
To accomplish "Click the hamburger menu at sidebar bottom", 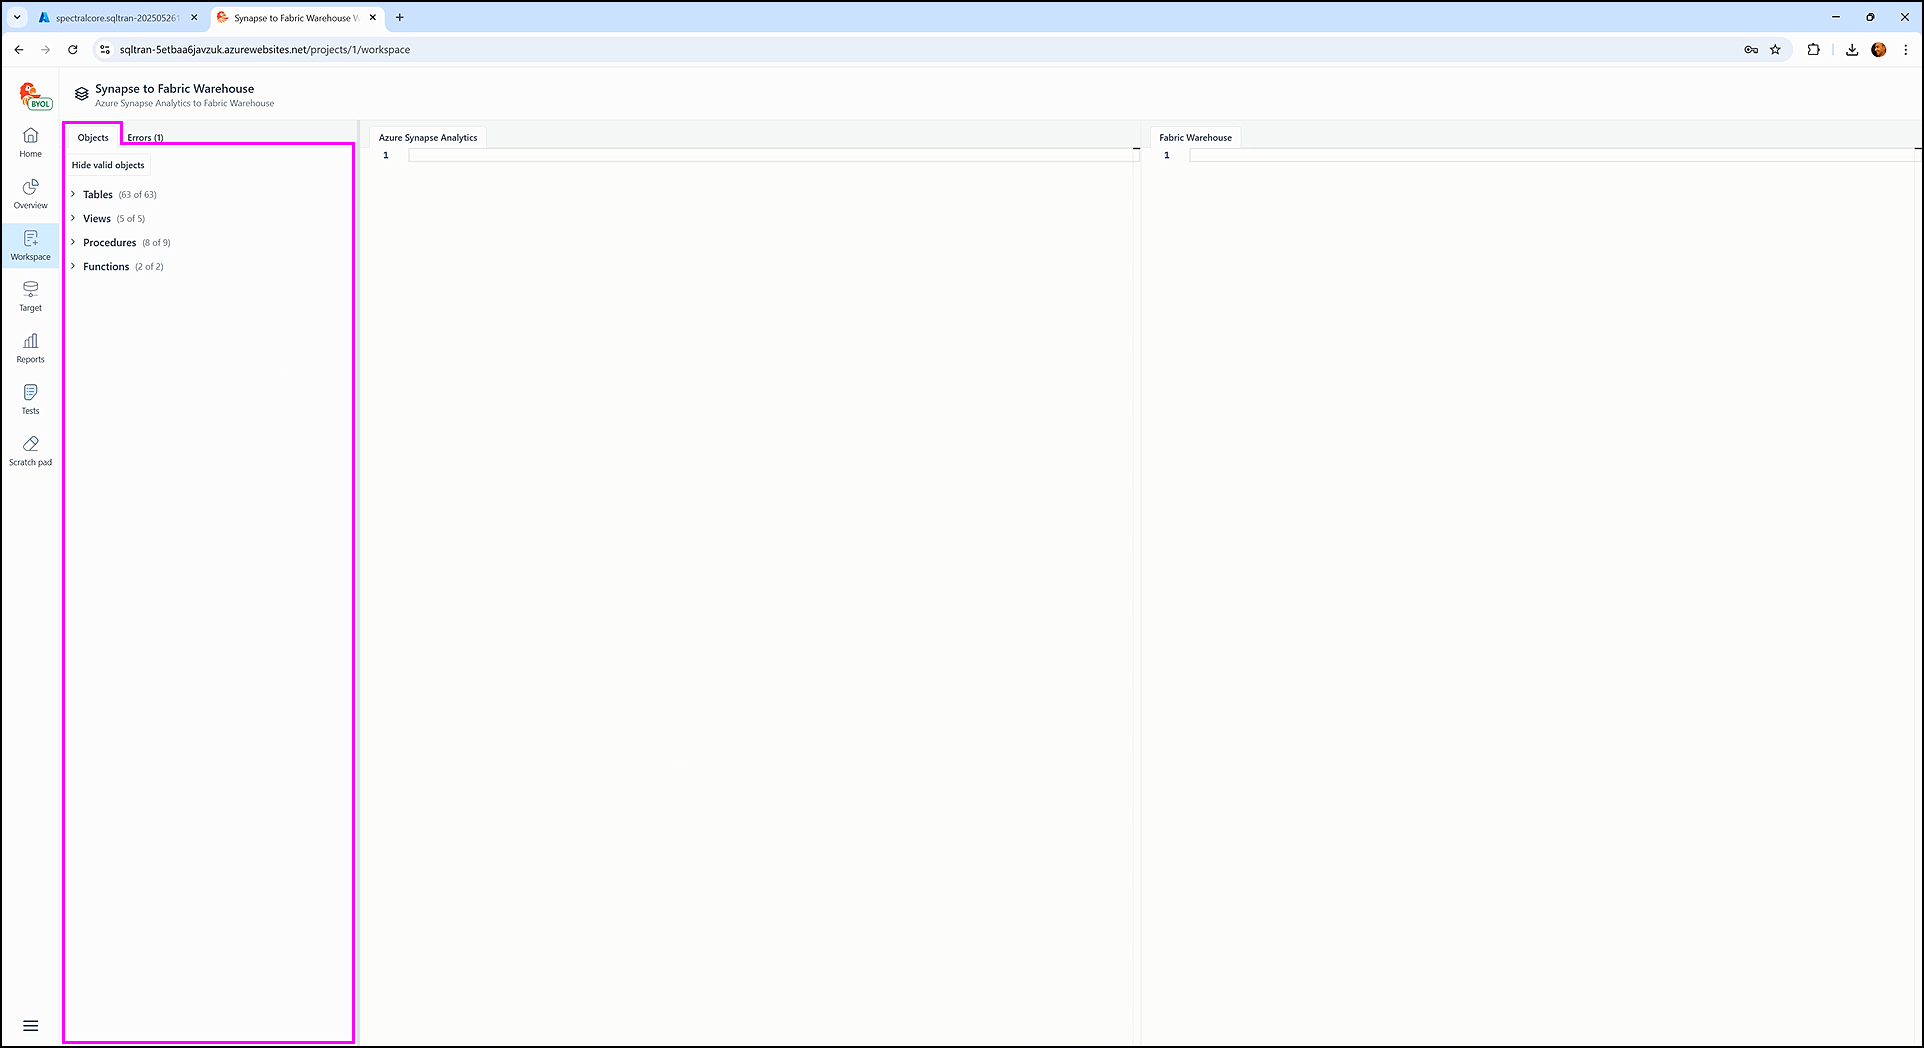I will [31, 1026].
